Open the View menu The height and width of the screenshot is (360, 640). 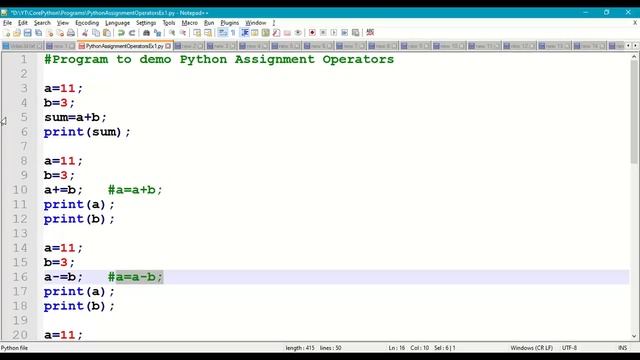pos(62,23)
